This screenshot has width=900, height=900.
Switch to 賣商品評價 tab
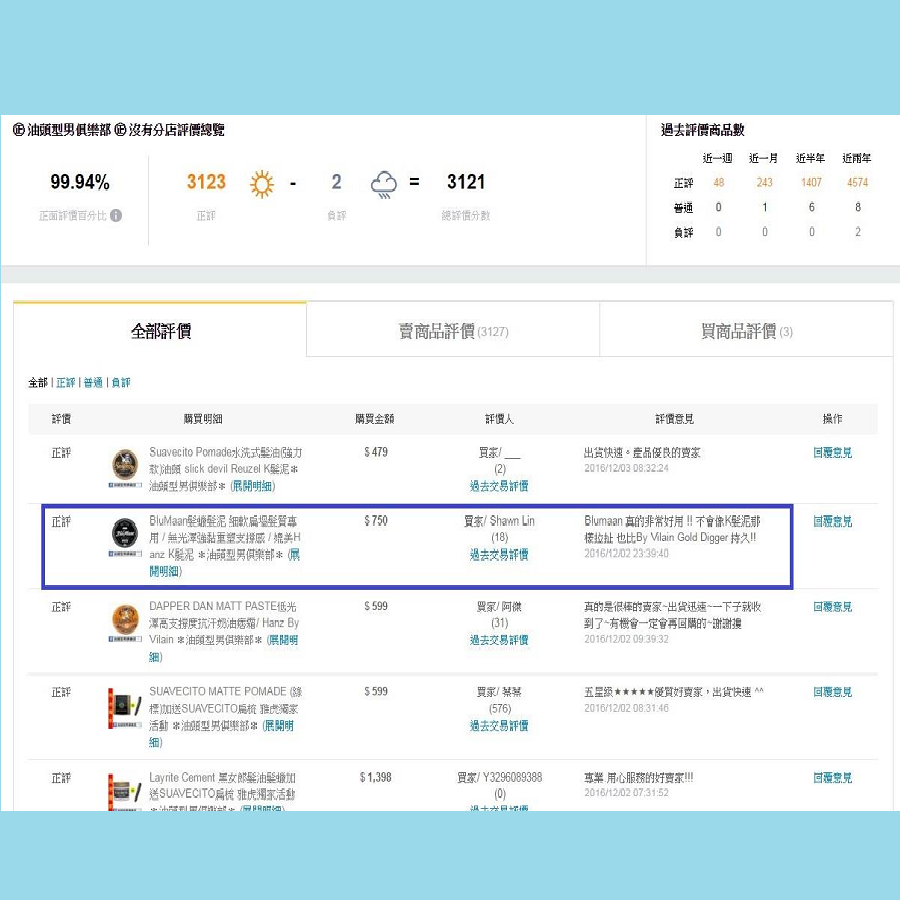point(452,331)
